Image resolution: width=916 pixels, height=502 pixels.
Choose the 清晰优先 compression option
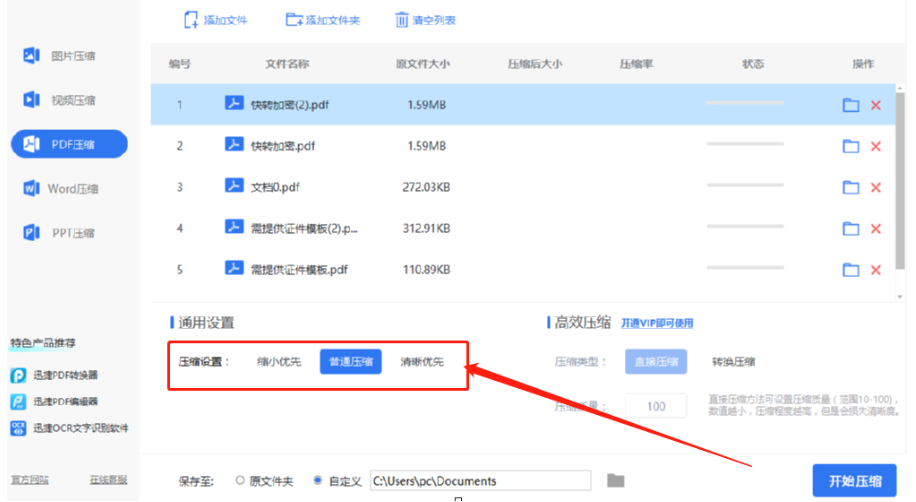[x=422, y=362]
